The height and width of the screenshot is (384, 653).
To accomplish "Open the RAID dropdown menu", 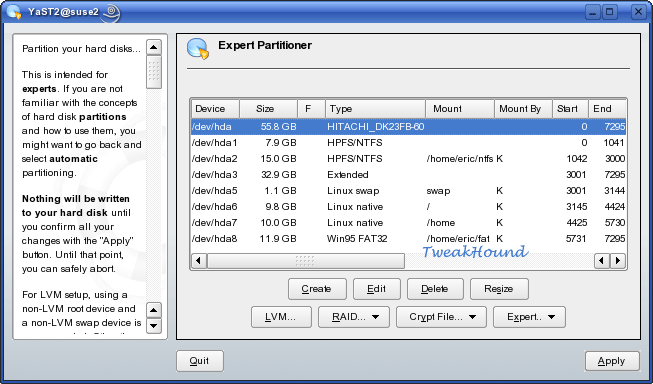I will pyautogui.click(x=354, y=317).
